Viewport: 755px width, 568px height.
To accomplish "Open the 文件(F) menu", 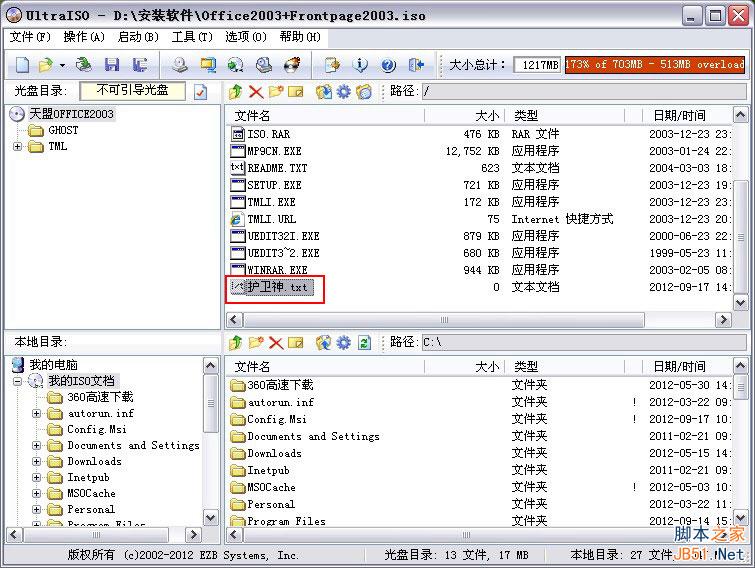I will coord(30,37).
